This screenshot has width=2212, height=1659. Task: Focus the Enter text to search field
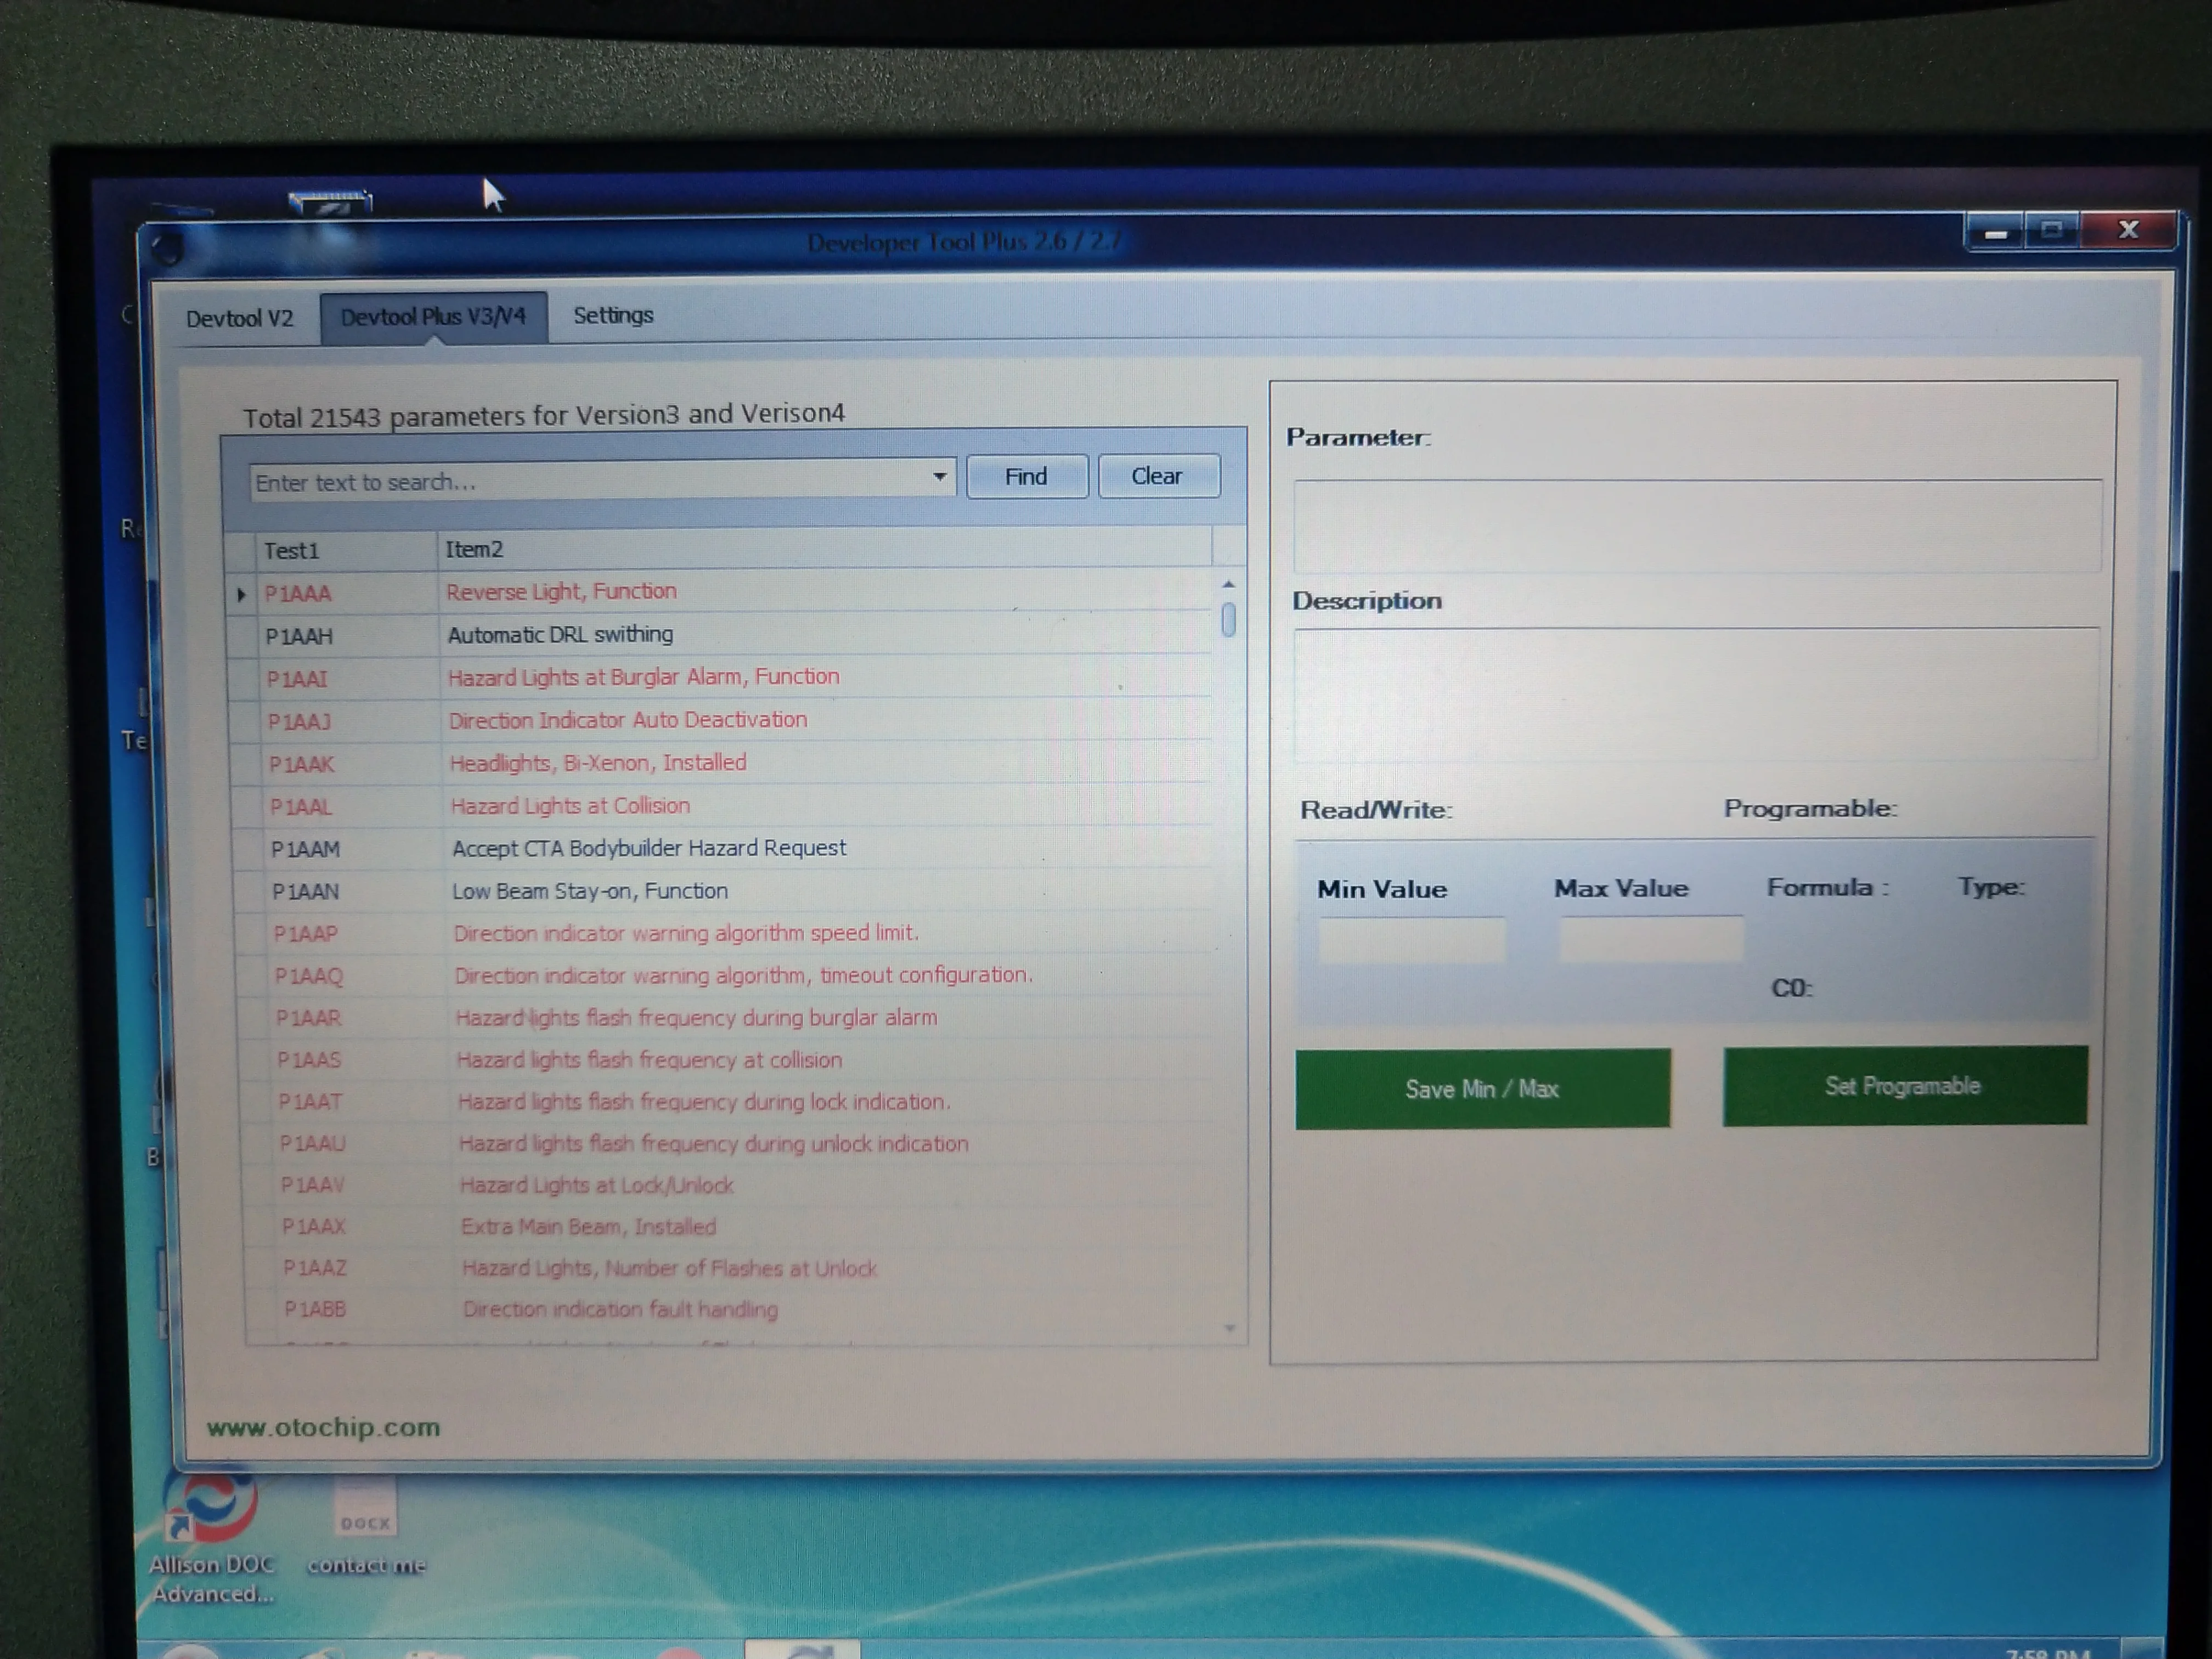[x=590, y=482]
